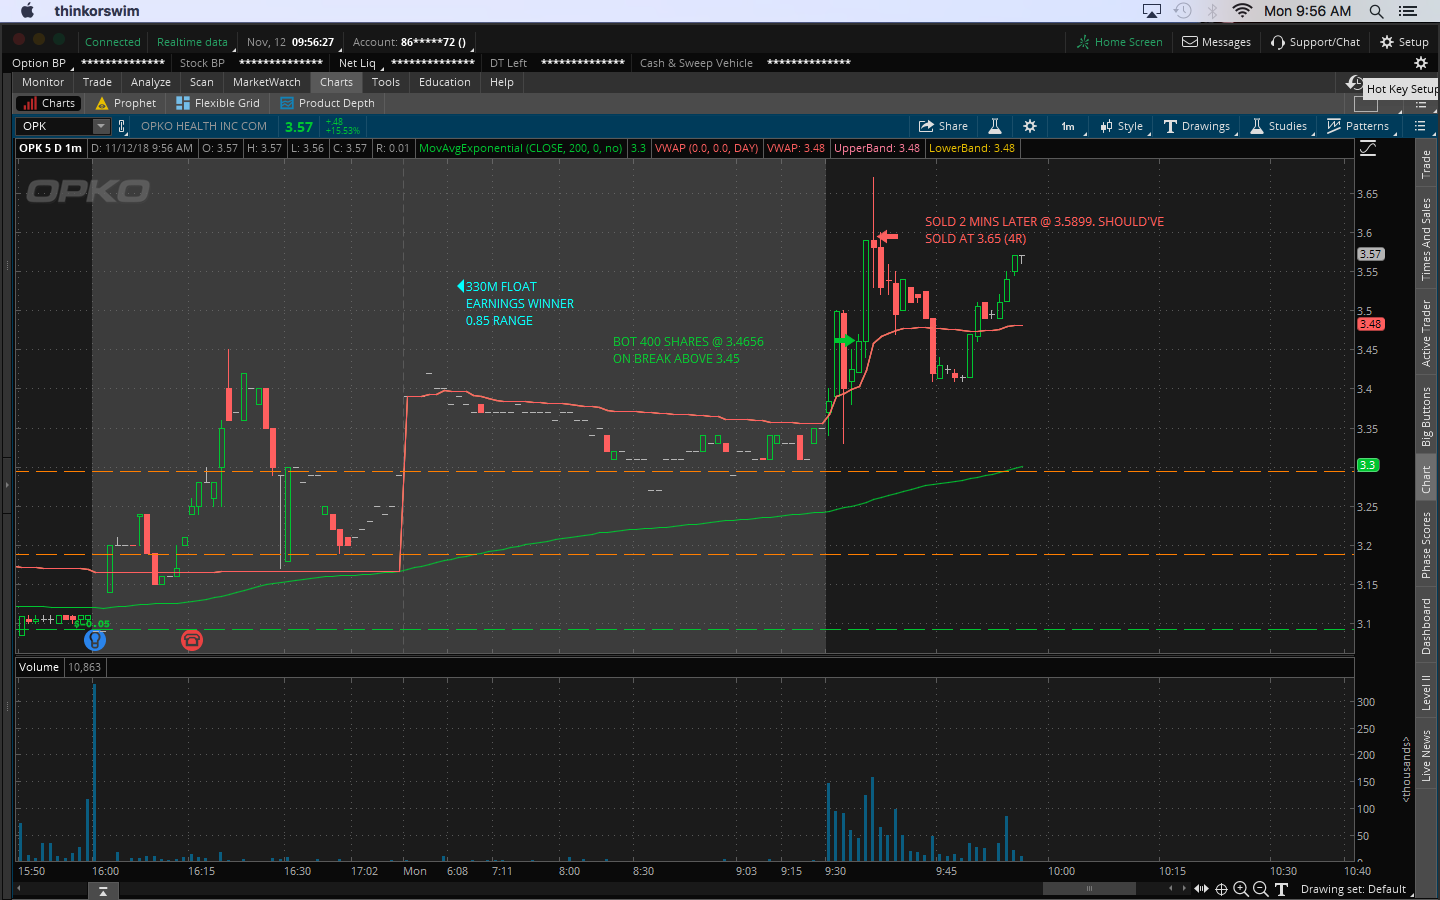Open the Times And Sales side panel
This screenshot has height=900, width=1440.
coord(1427,239)
